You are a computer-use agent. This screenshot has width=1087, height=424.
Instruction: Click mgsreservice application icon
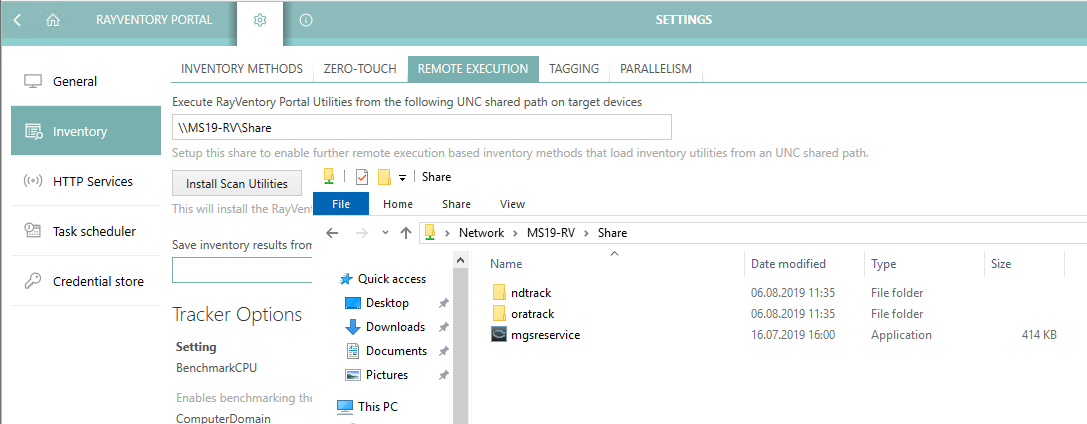[499, 335]
